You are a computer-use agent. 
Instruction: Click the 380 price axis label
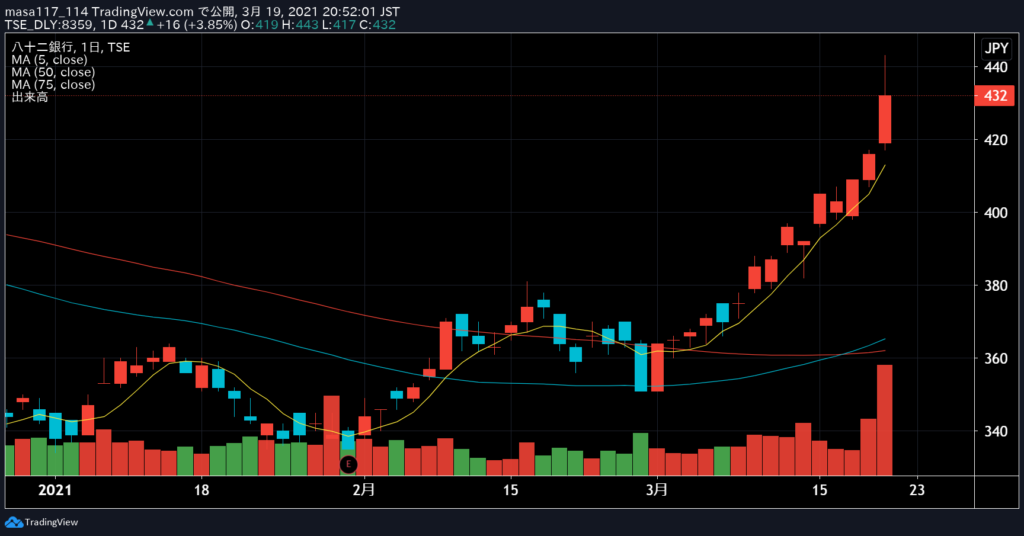coord(995,285)
